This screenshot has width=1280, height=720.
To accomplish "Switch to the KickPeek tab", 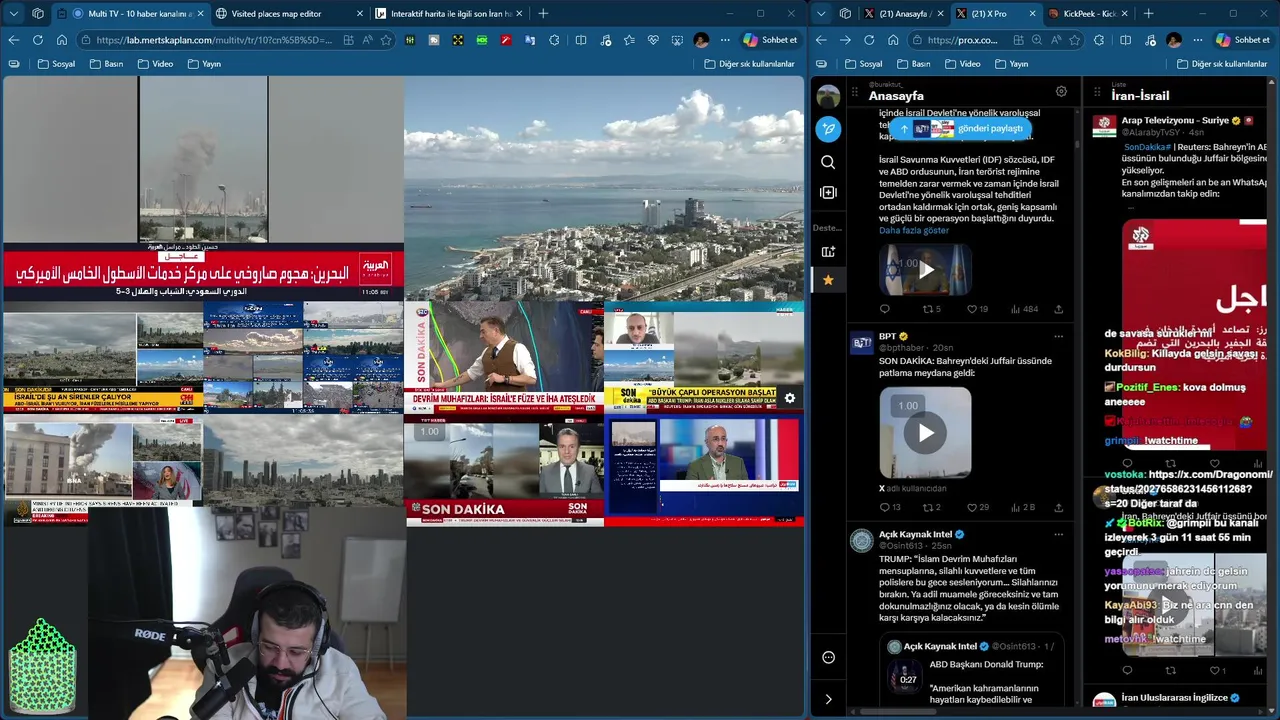I will point(1088,14).
